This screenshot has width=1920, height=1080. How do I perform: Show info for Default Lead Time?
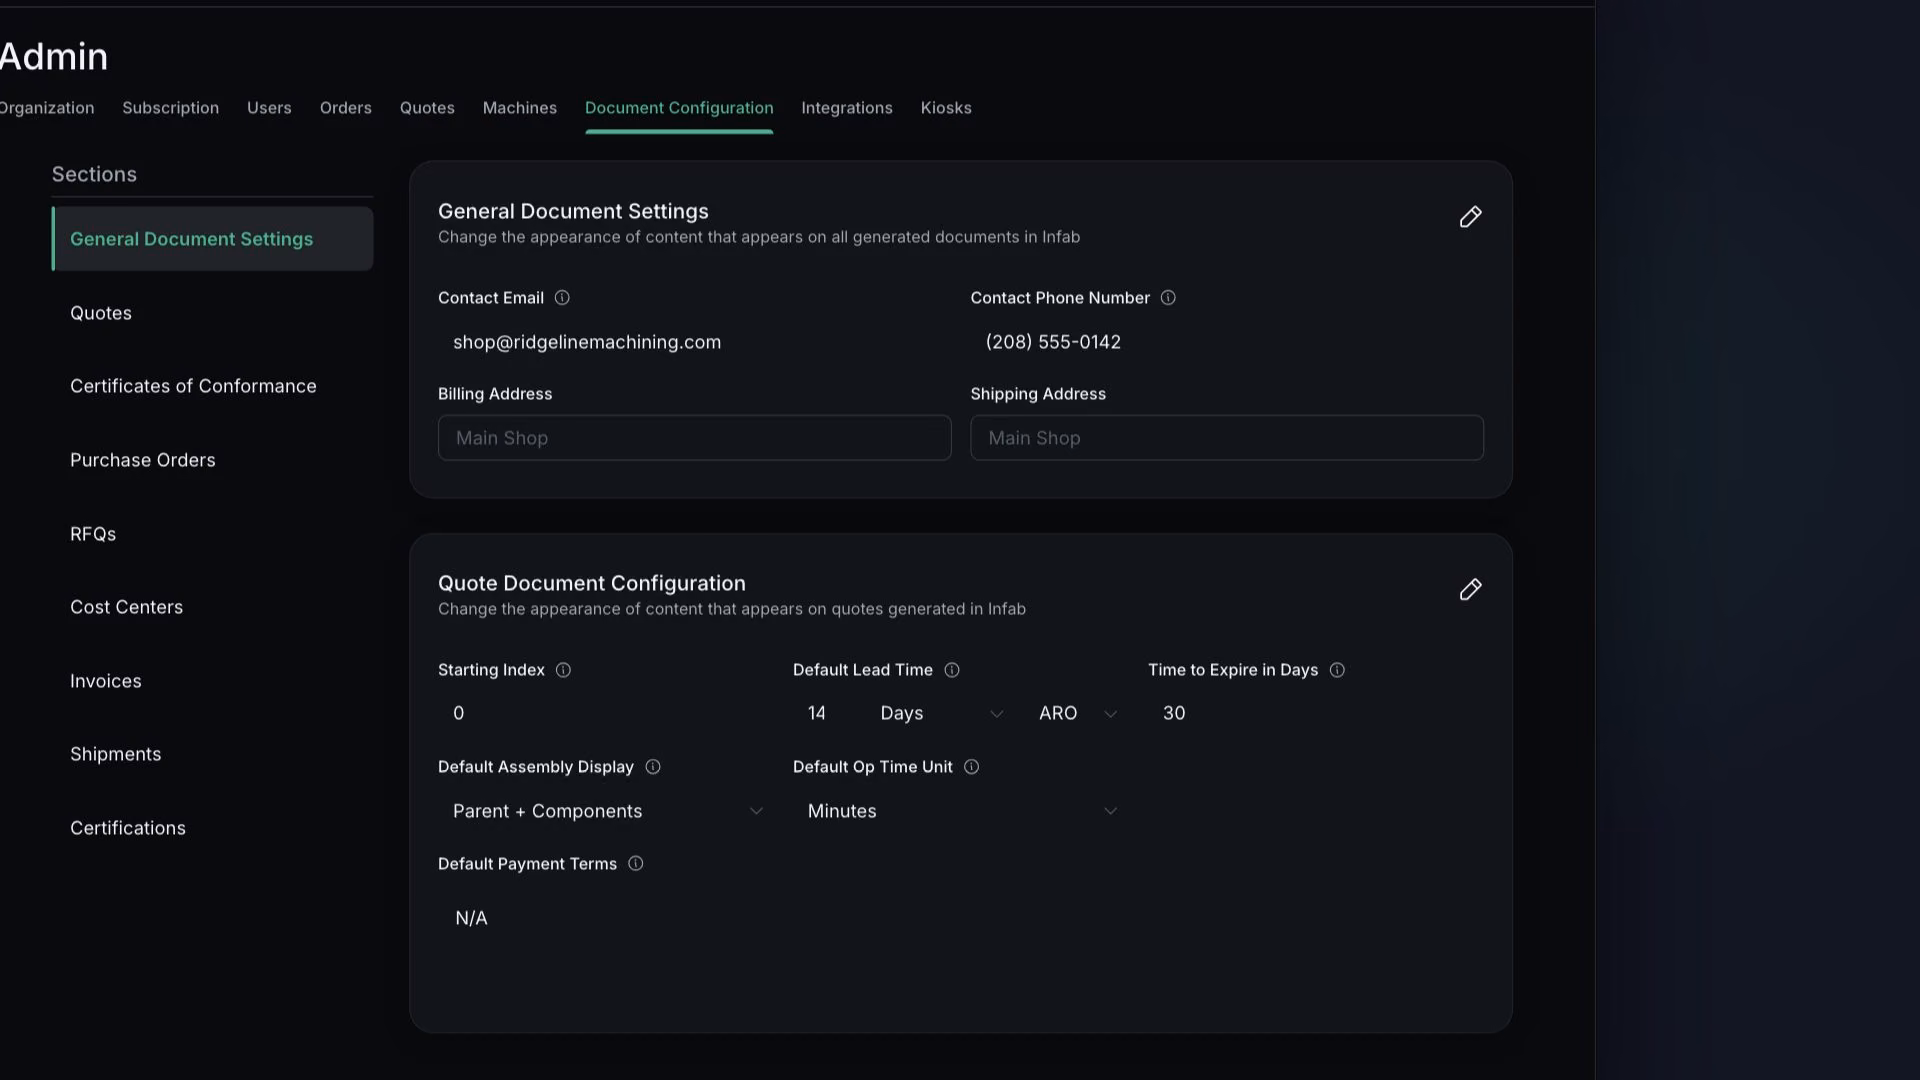[x=952, y=670]
